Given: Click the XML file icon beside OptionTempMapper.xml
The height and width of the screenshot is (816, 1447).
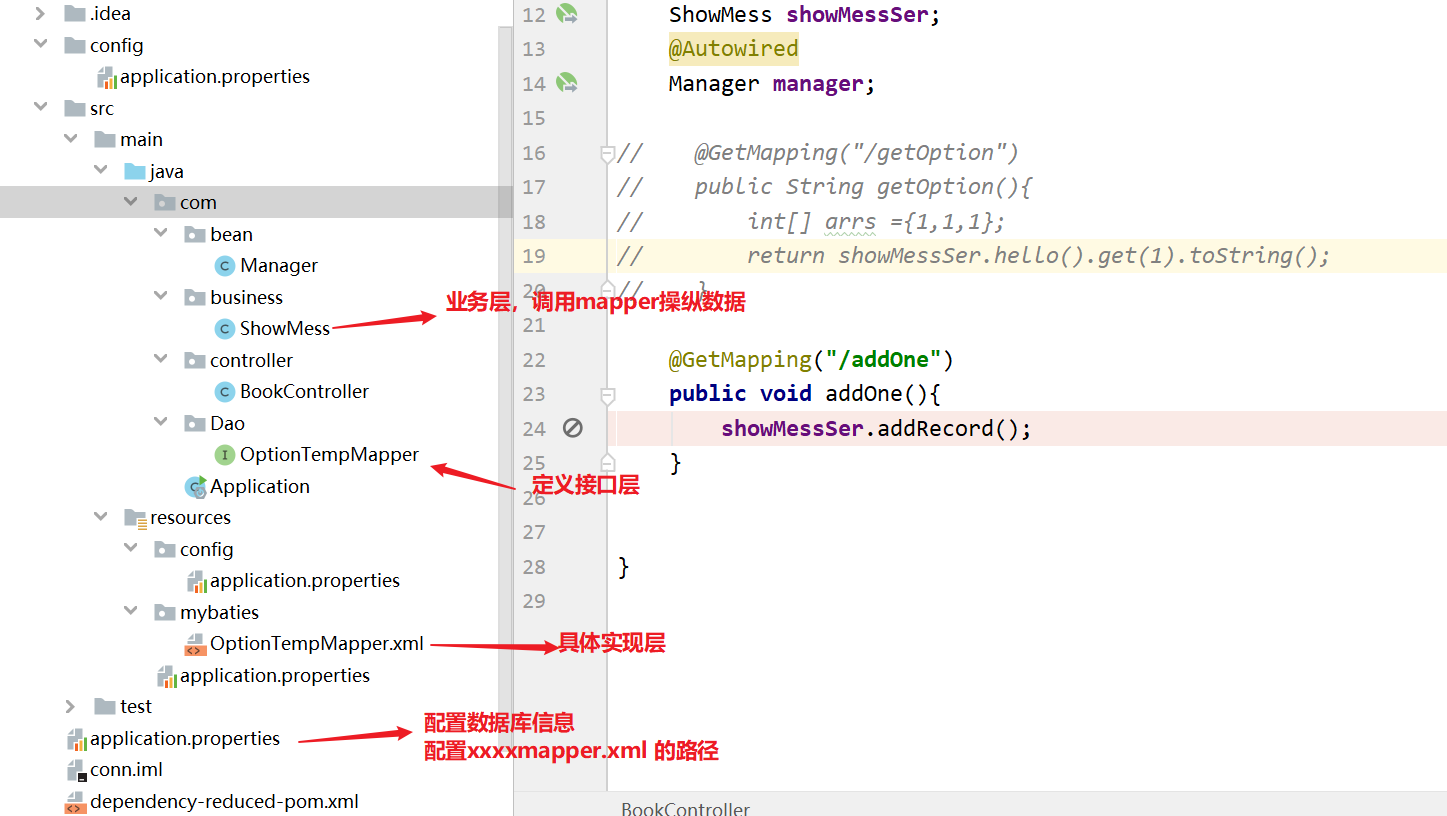Looking at the screenshot, I should (x=194, y=643).
